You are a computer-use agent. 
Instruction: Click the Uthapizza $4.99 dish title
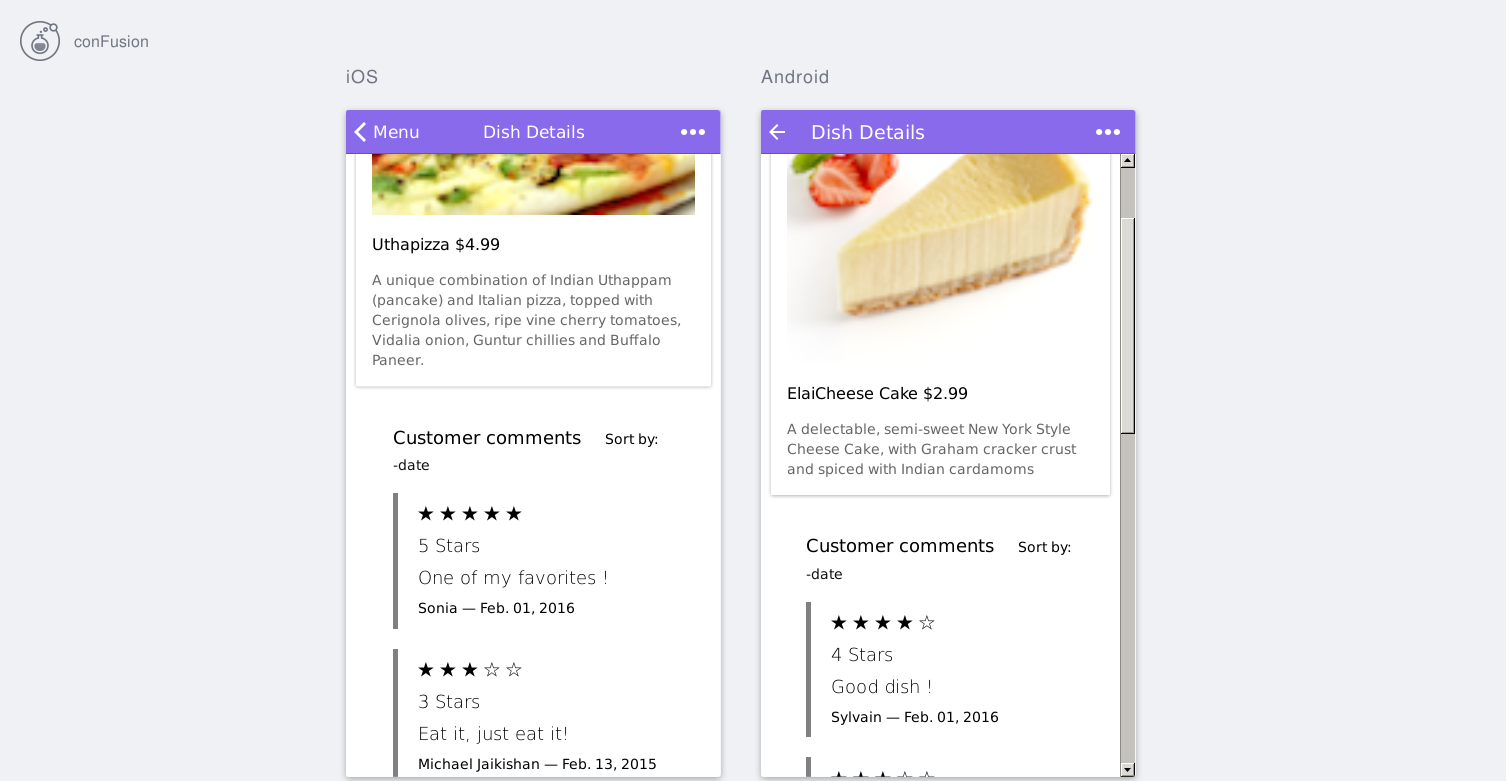coord(436,245)
